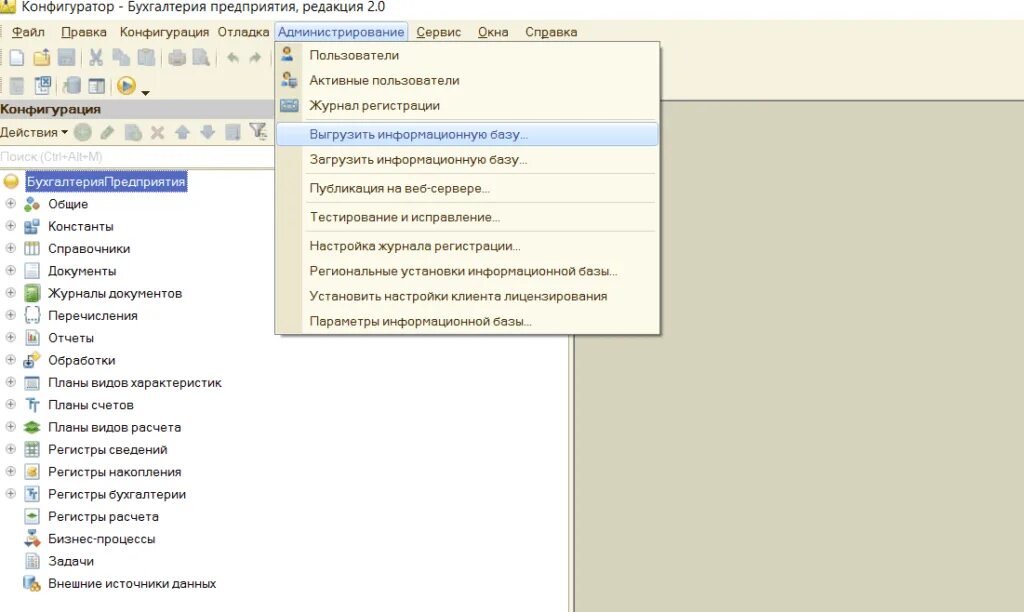Close the Администрирование menu header

[x=341, y=32]
